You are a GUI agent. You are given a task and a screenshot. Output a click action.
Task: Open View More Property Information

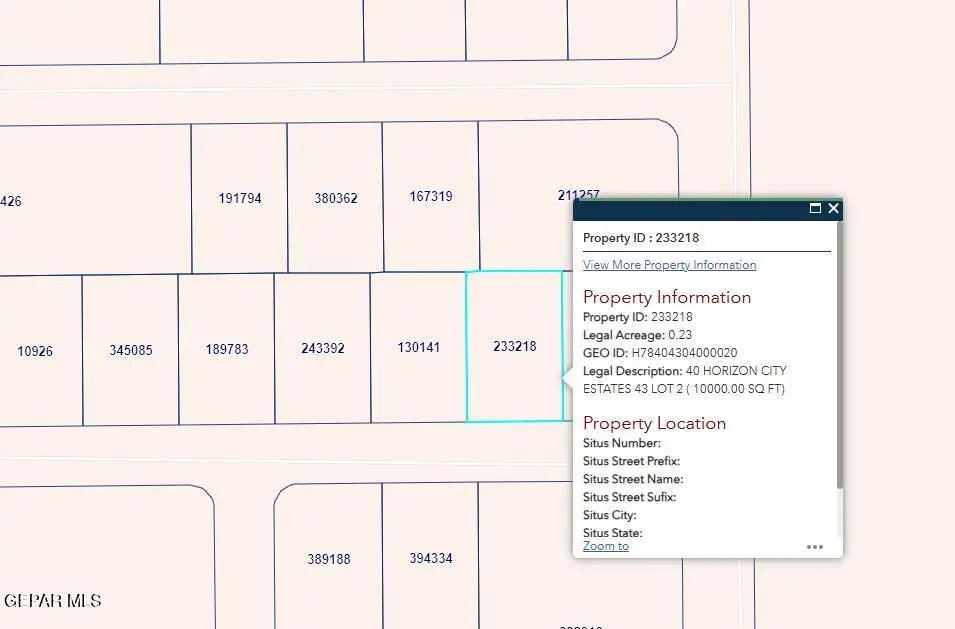(x=669, y=264)
